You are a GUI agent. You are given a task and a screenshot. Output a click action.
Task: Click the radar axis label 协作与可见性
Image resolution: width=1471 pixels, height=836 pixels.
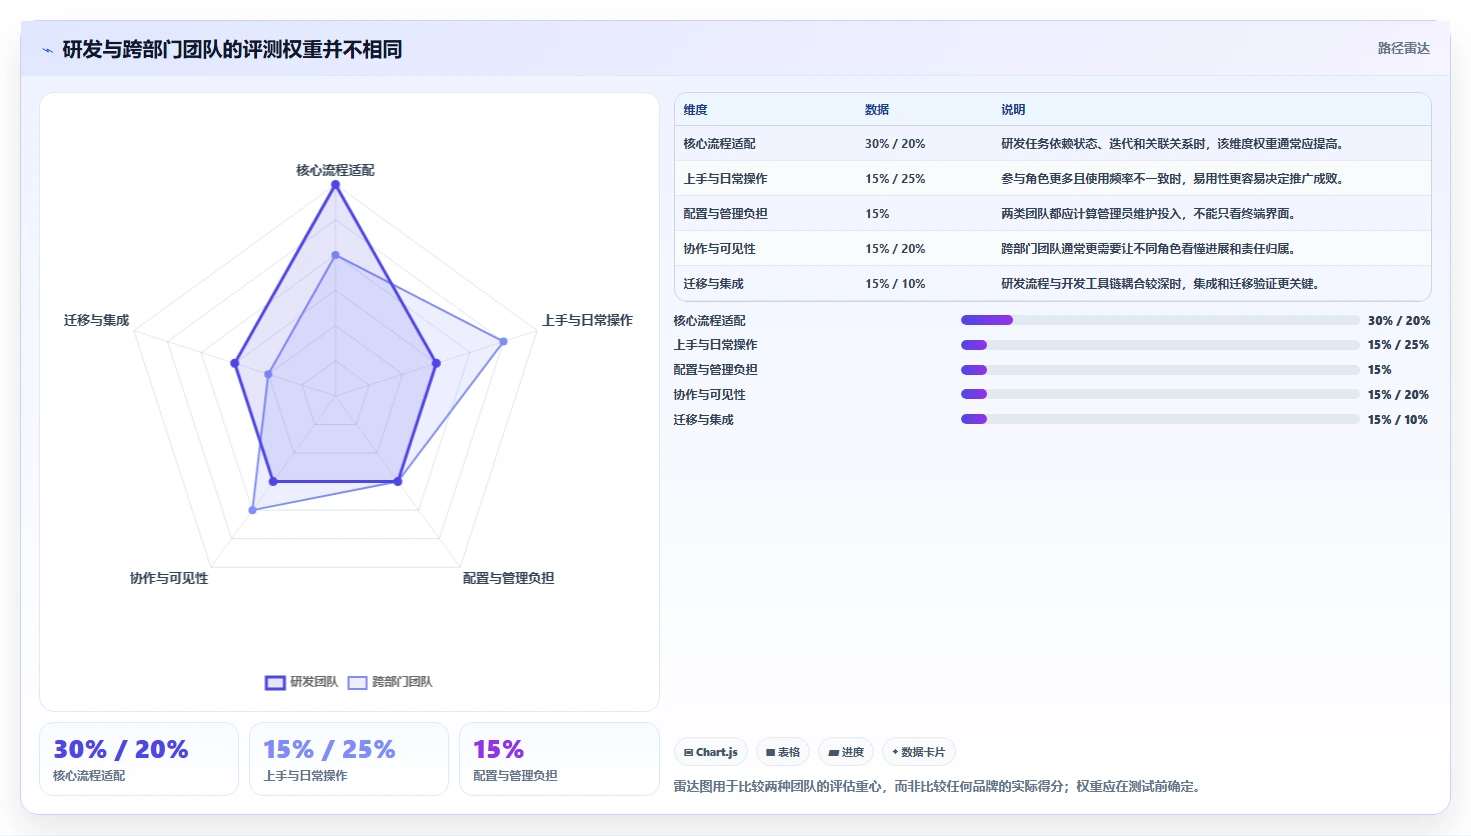[x=169, y=578]
